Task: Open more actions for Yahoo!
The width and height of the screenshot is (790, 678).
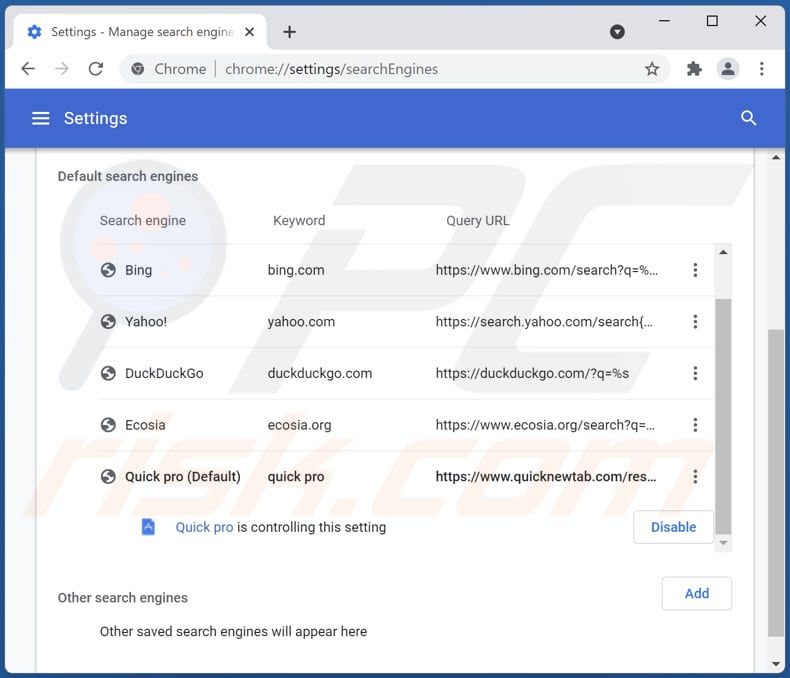Action: [695, 321]
